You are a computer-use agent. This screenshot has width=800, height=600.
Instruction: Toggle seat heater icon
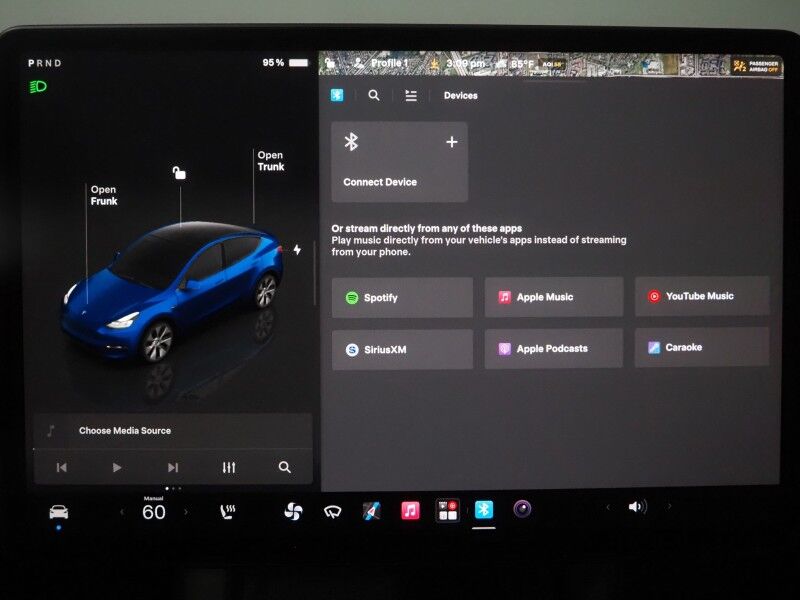tap(227, 512)
